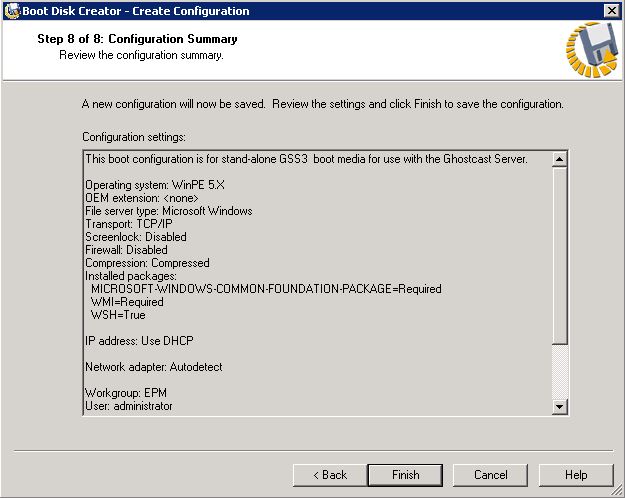Click the 'Step 8 of 8: Configuration Summary' heading

137,39
